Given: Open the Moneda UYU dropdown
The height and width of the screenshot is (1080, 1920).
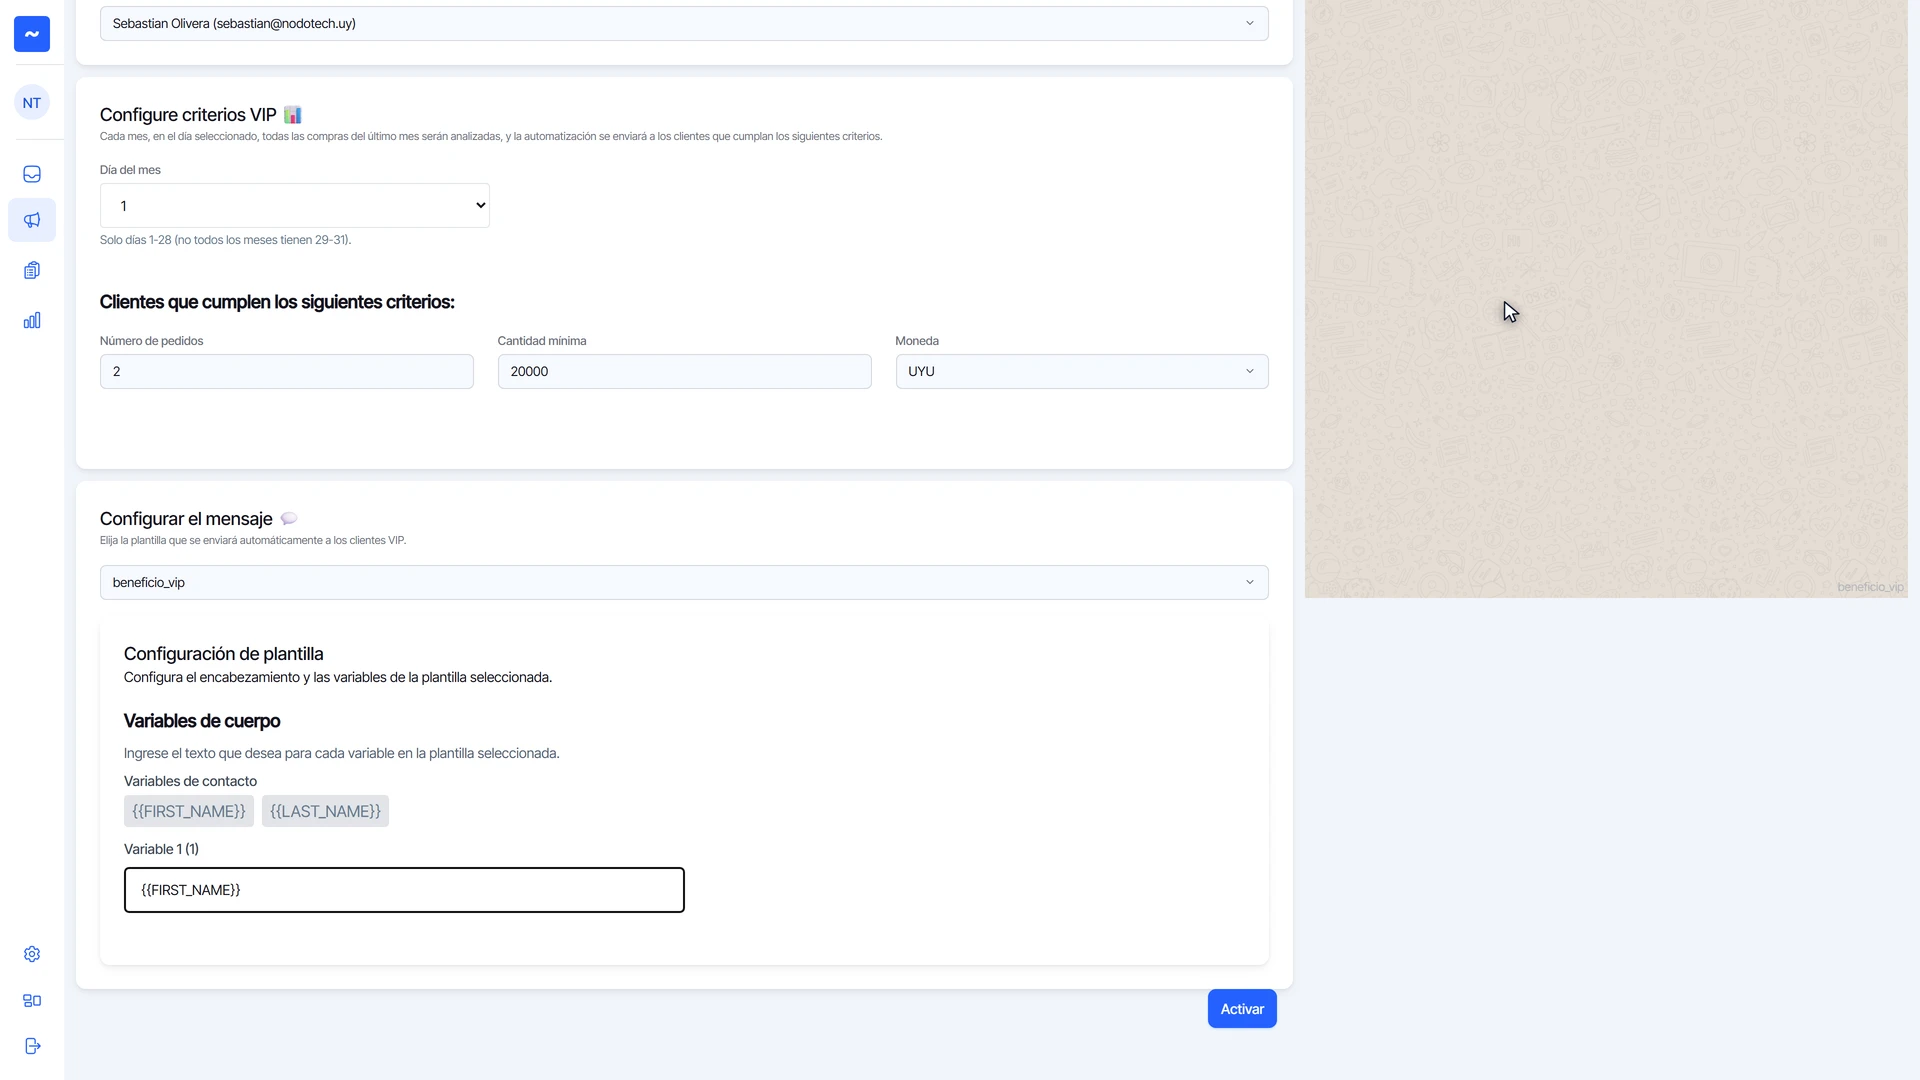Looking at the screenshot, I should pos(1082,372).
